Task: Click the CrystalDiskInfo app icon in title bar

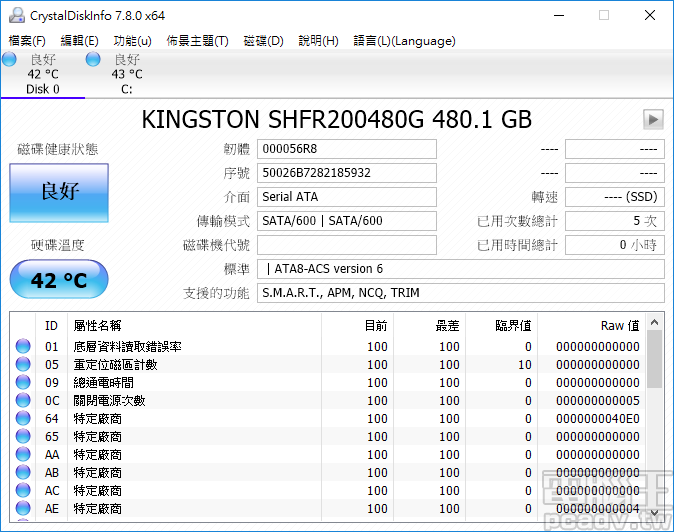Action: click(17, 15)
